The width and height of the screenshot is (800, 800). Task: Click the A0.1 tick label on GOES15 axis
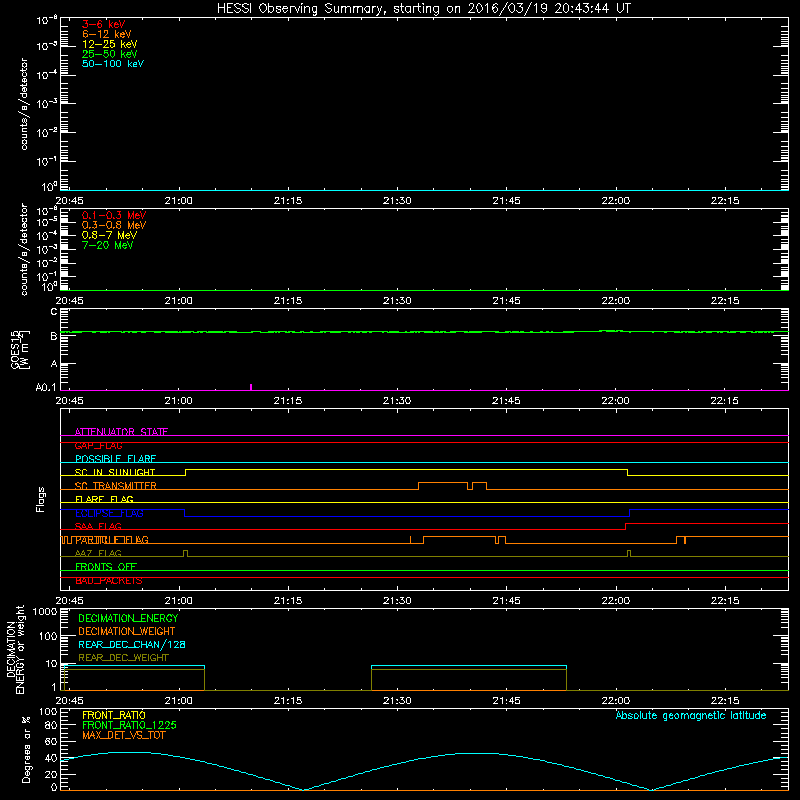(45, 388)
